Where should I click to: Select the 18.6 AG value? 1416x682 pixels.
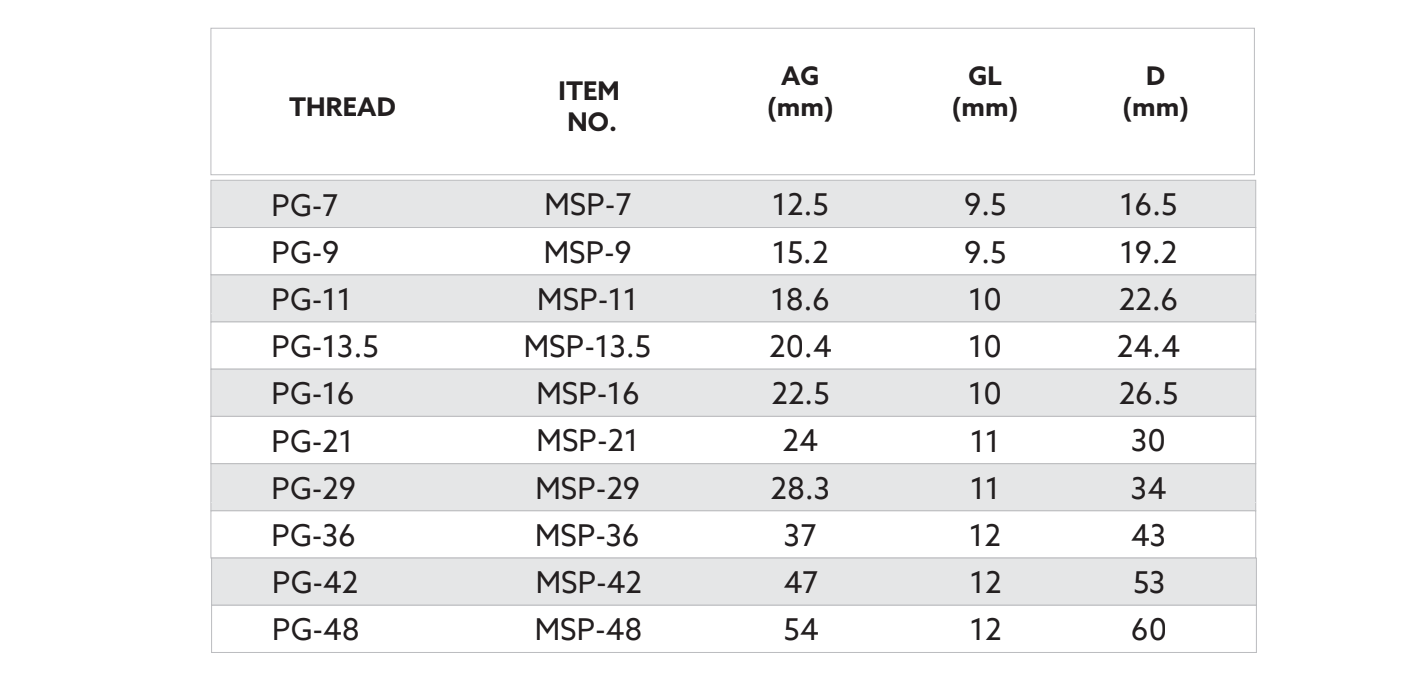799,300
